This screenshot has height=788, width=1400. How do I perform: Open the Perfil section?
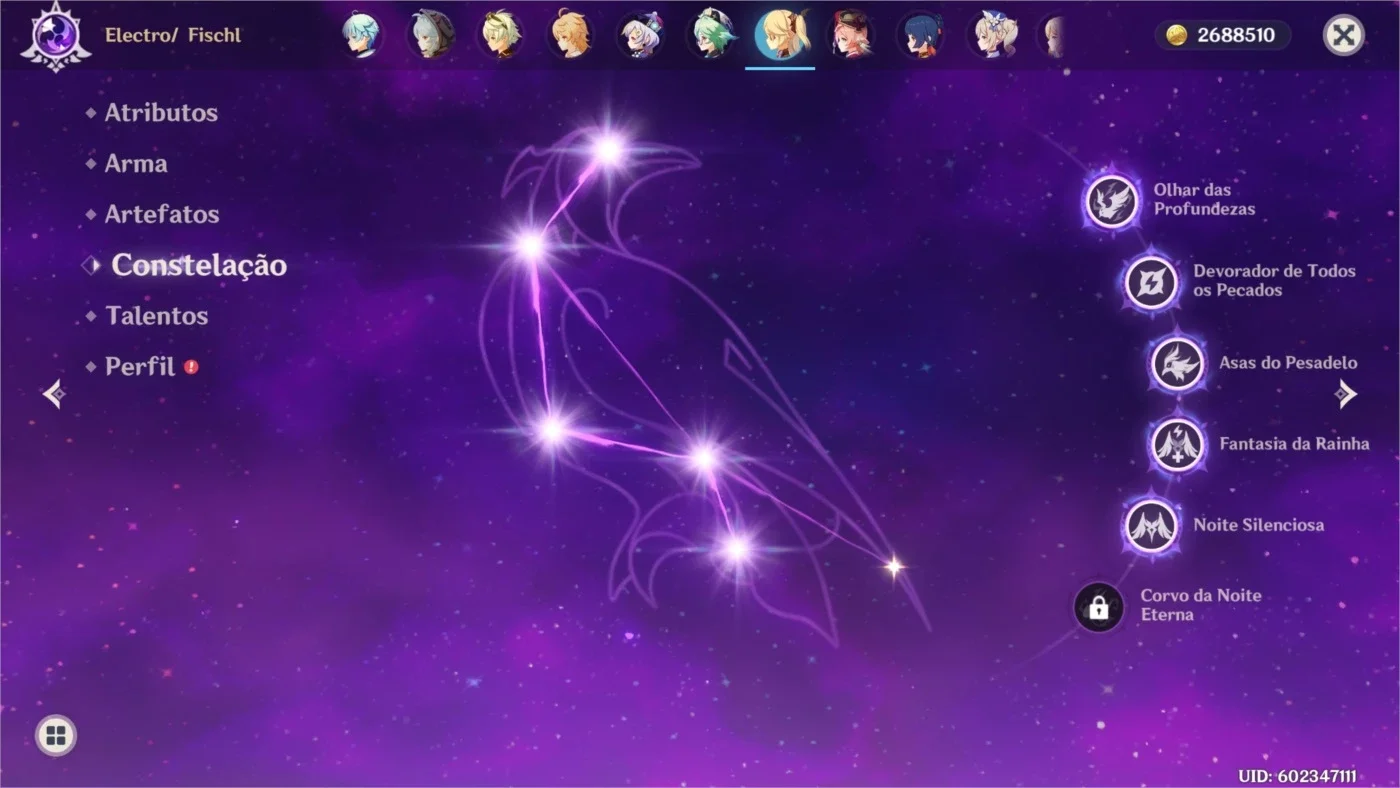pyautogui.click(x=140, y=367)
